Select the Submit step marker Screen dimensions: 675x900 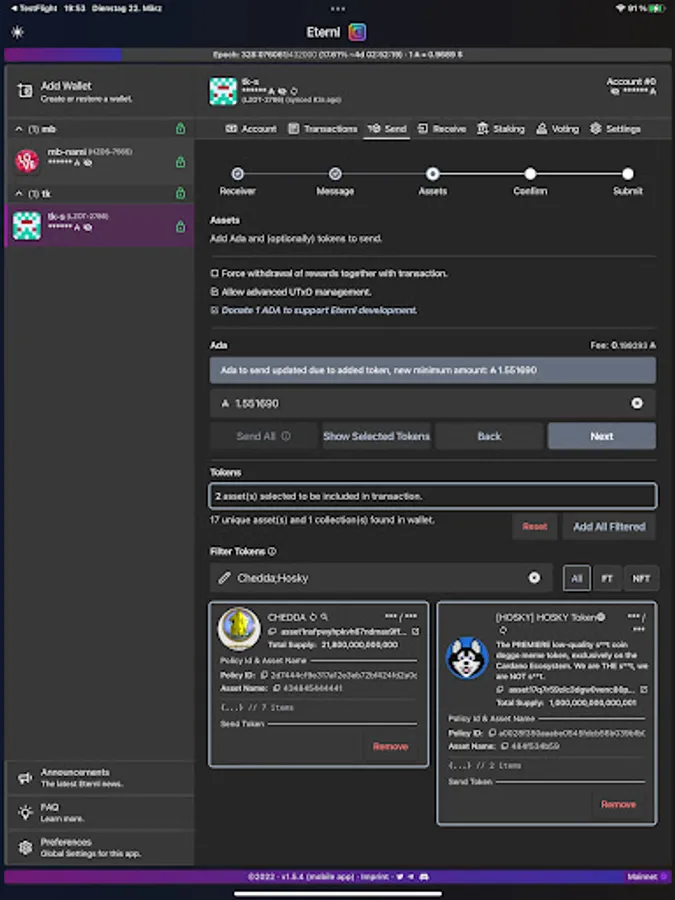(628, 173)
